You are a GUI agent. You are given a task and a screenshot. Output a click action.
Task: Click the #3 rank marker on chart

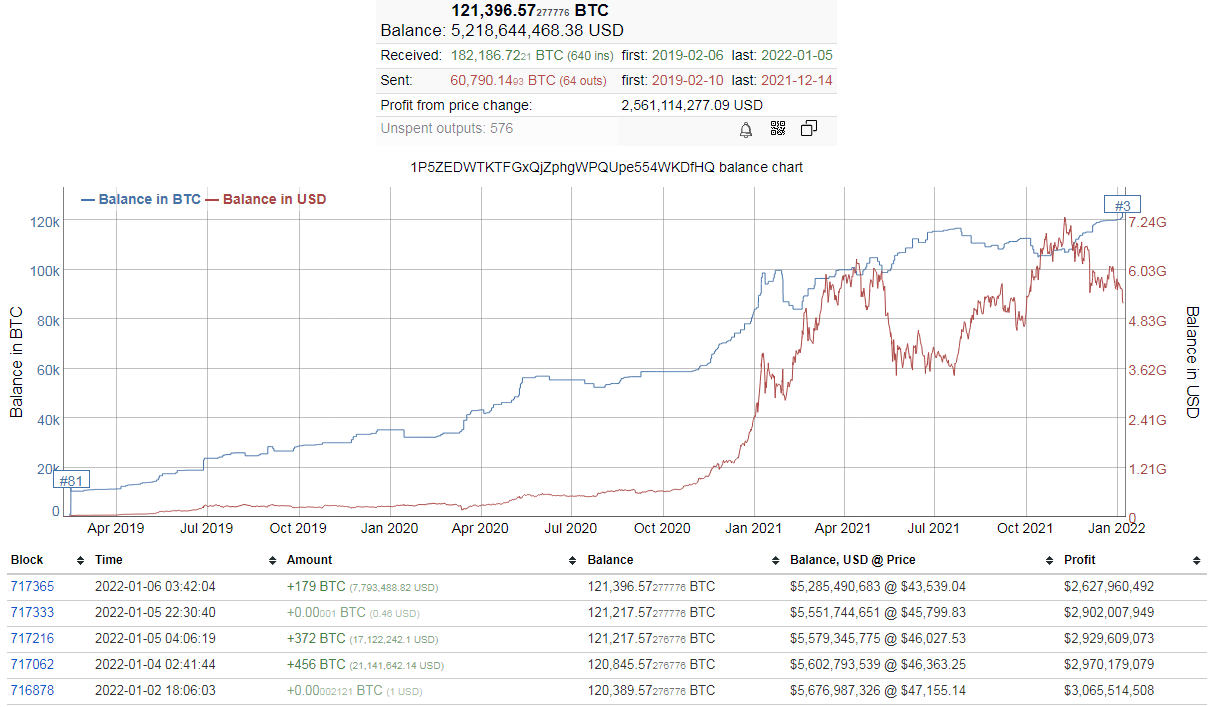click(x=1122, y=206)
